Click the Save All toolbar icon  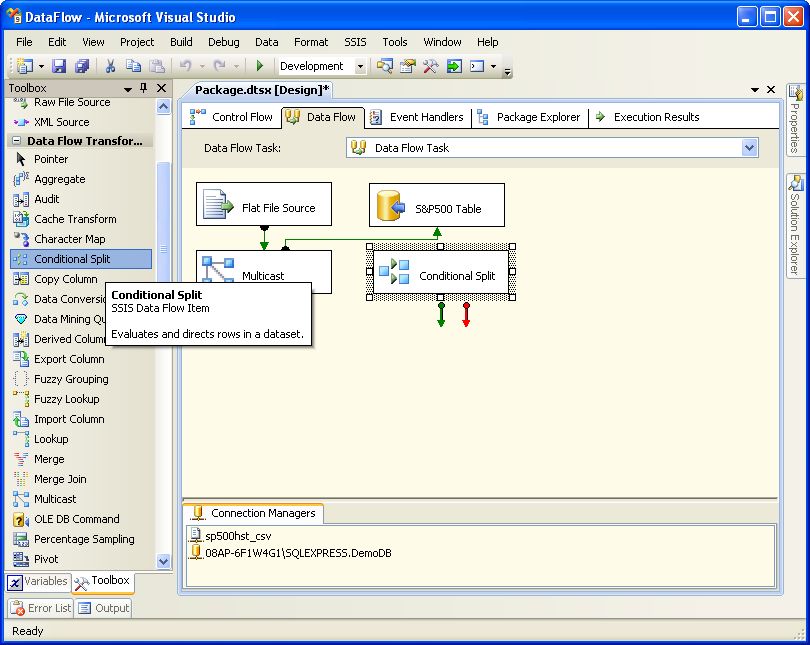81,66
